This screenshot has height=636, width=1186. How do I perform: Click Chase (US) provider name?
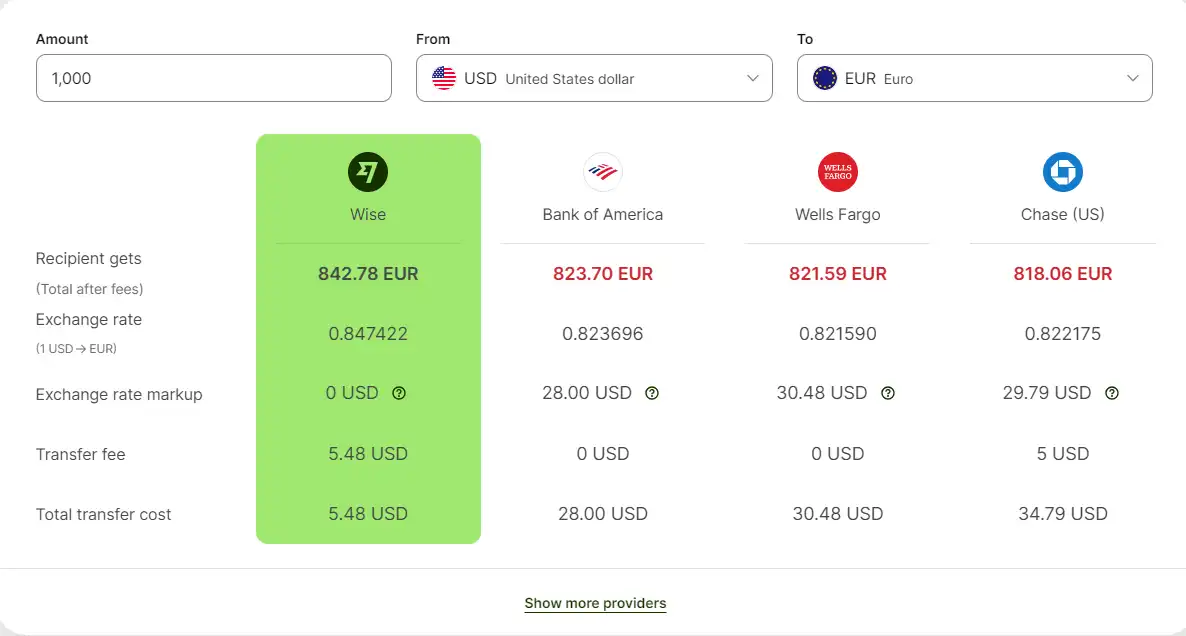[x=1062, y=214]
